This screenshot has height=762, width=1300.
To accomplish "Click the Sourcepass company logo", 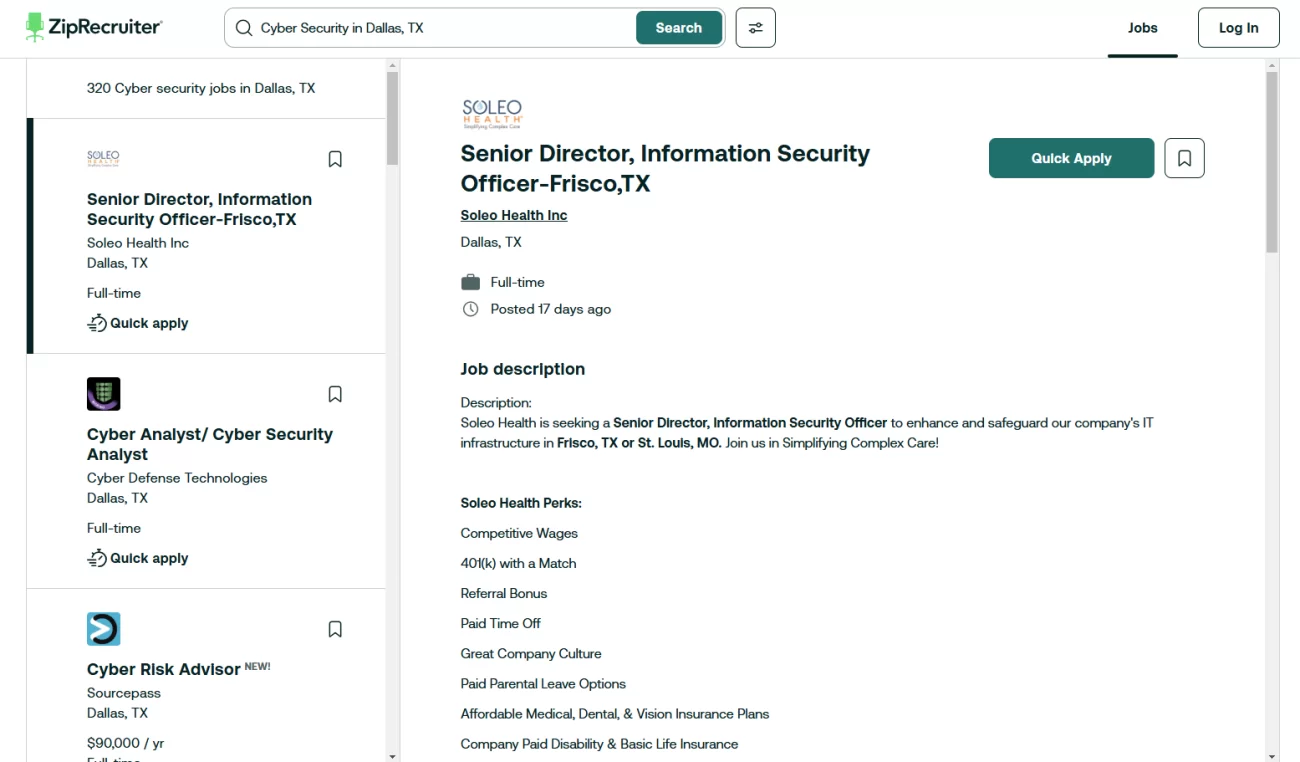I will [104, 629].
